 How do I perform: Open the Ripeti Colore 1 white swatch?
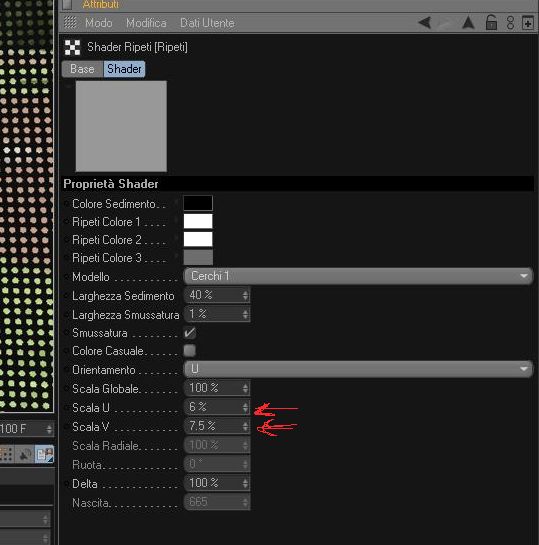point(198,221)
